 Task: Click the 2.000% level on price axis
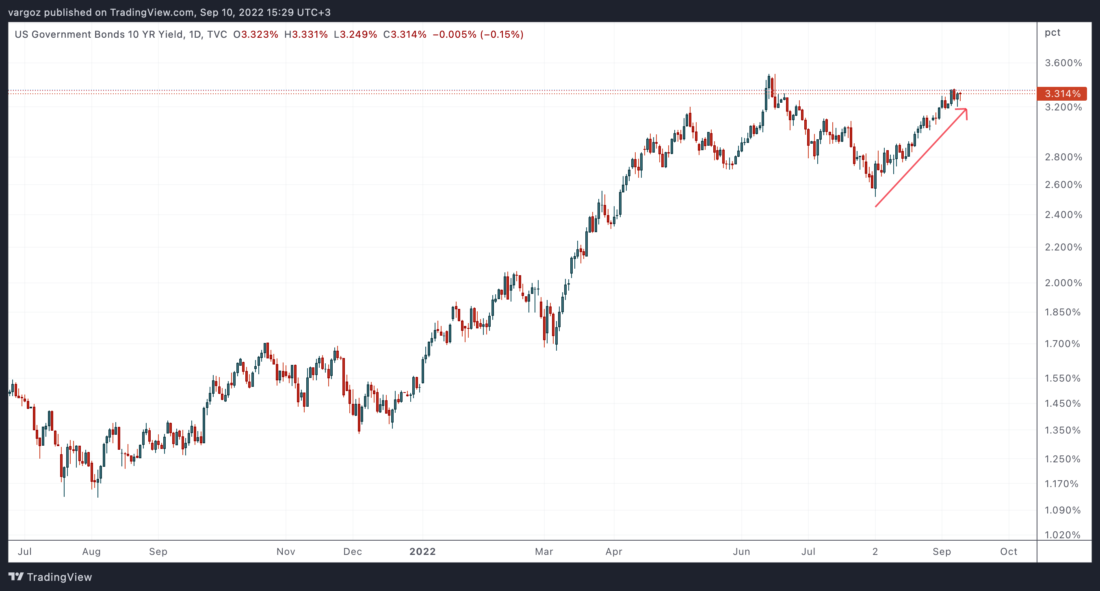point(1063,283)
